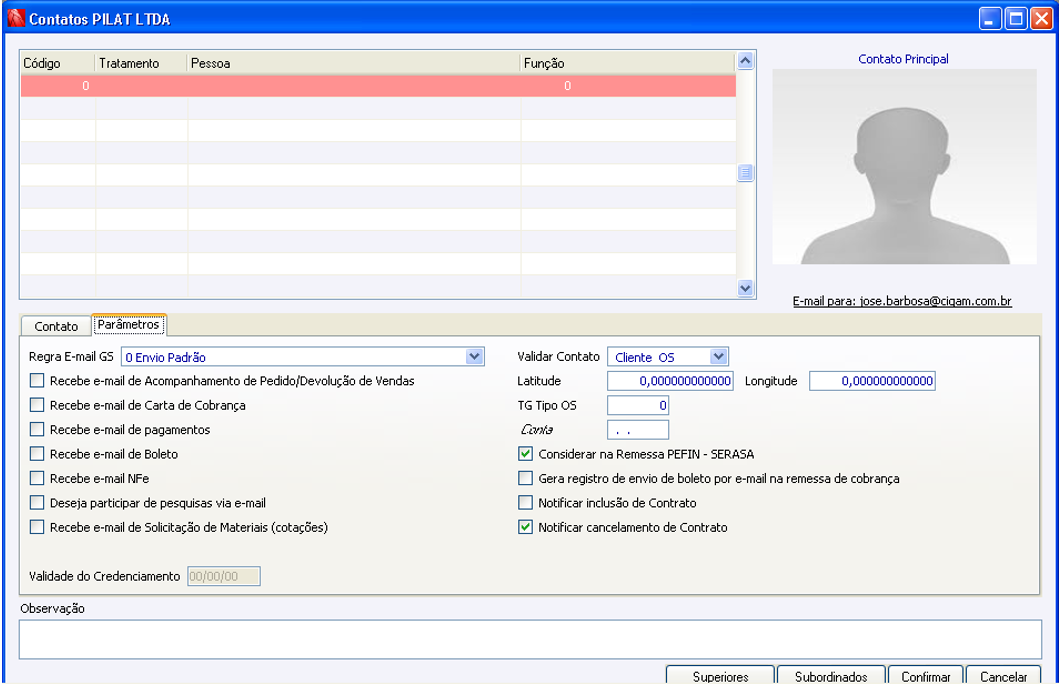Click the Código column header

coord(57,63)
